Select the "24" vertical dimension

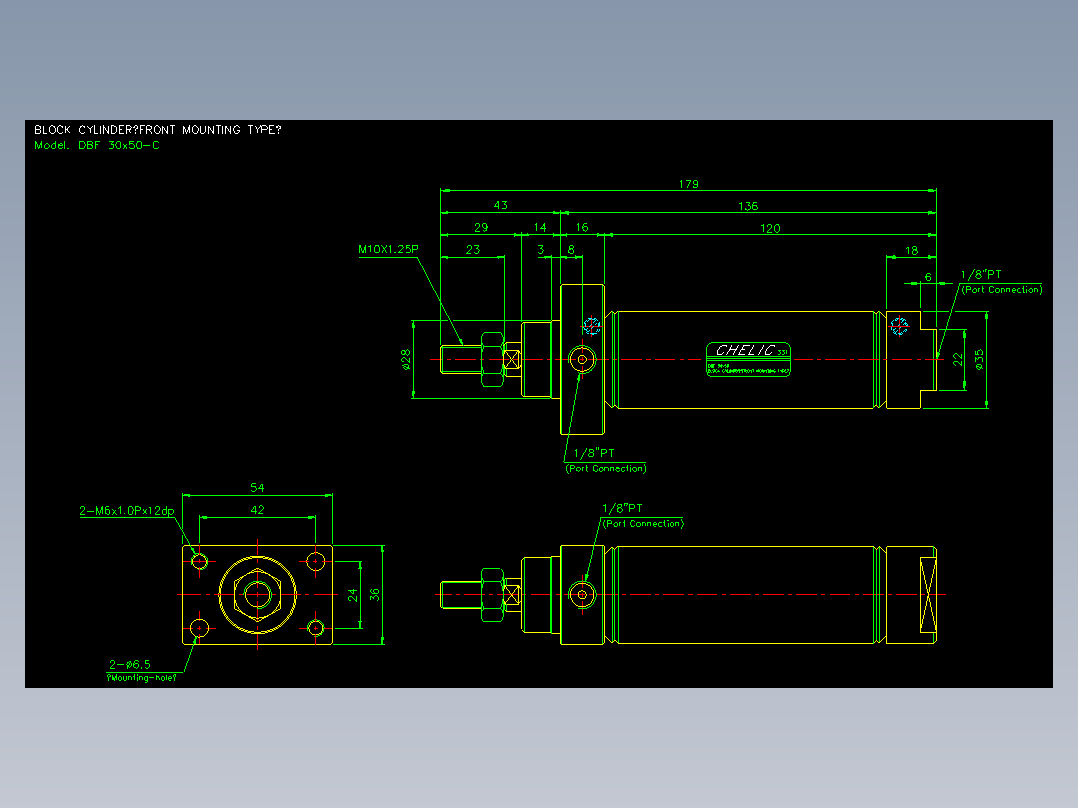point(353,595)
